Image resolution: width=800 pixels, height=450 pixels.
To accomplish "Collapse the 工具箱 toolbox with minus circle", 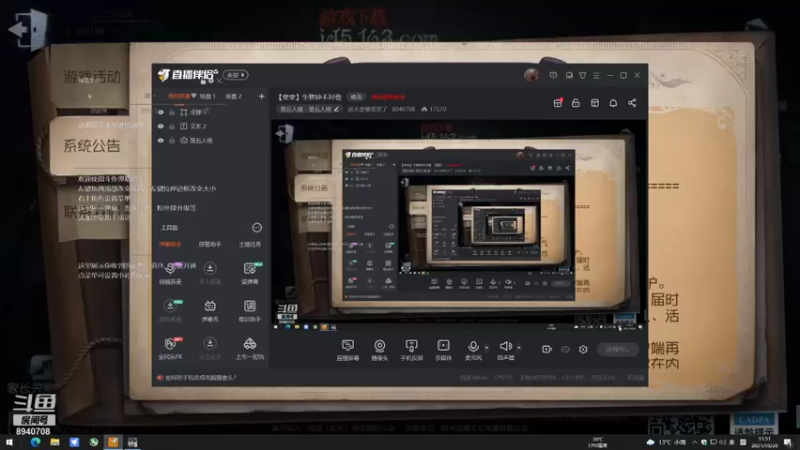I will [x=257, y=228].
